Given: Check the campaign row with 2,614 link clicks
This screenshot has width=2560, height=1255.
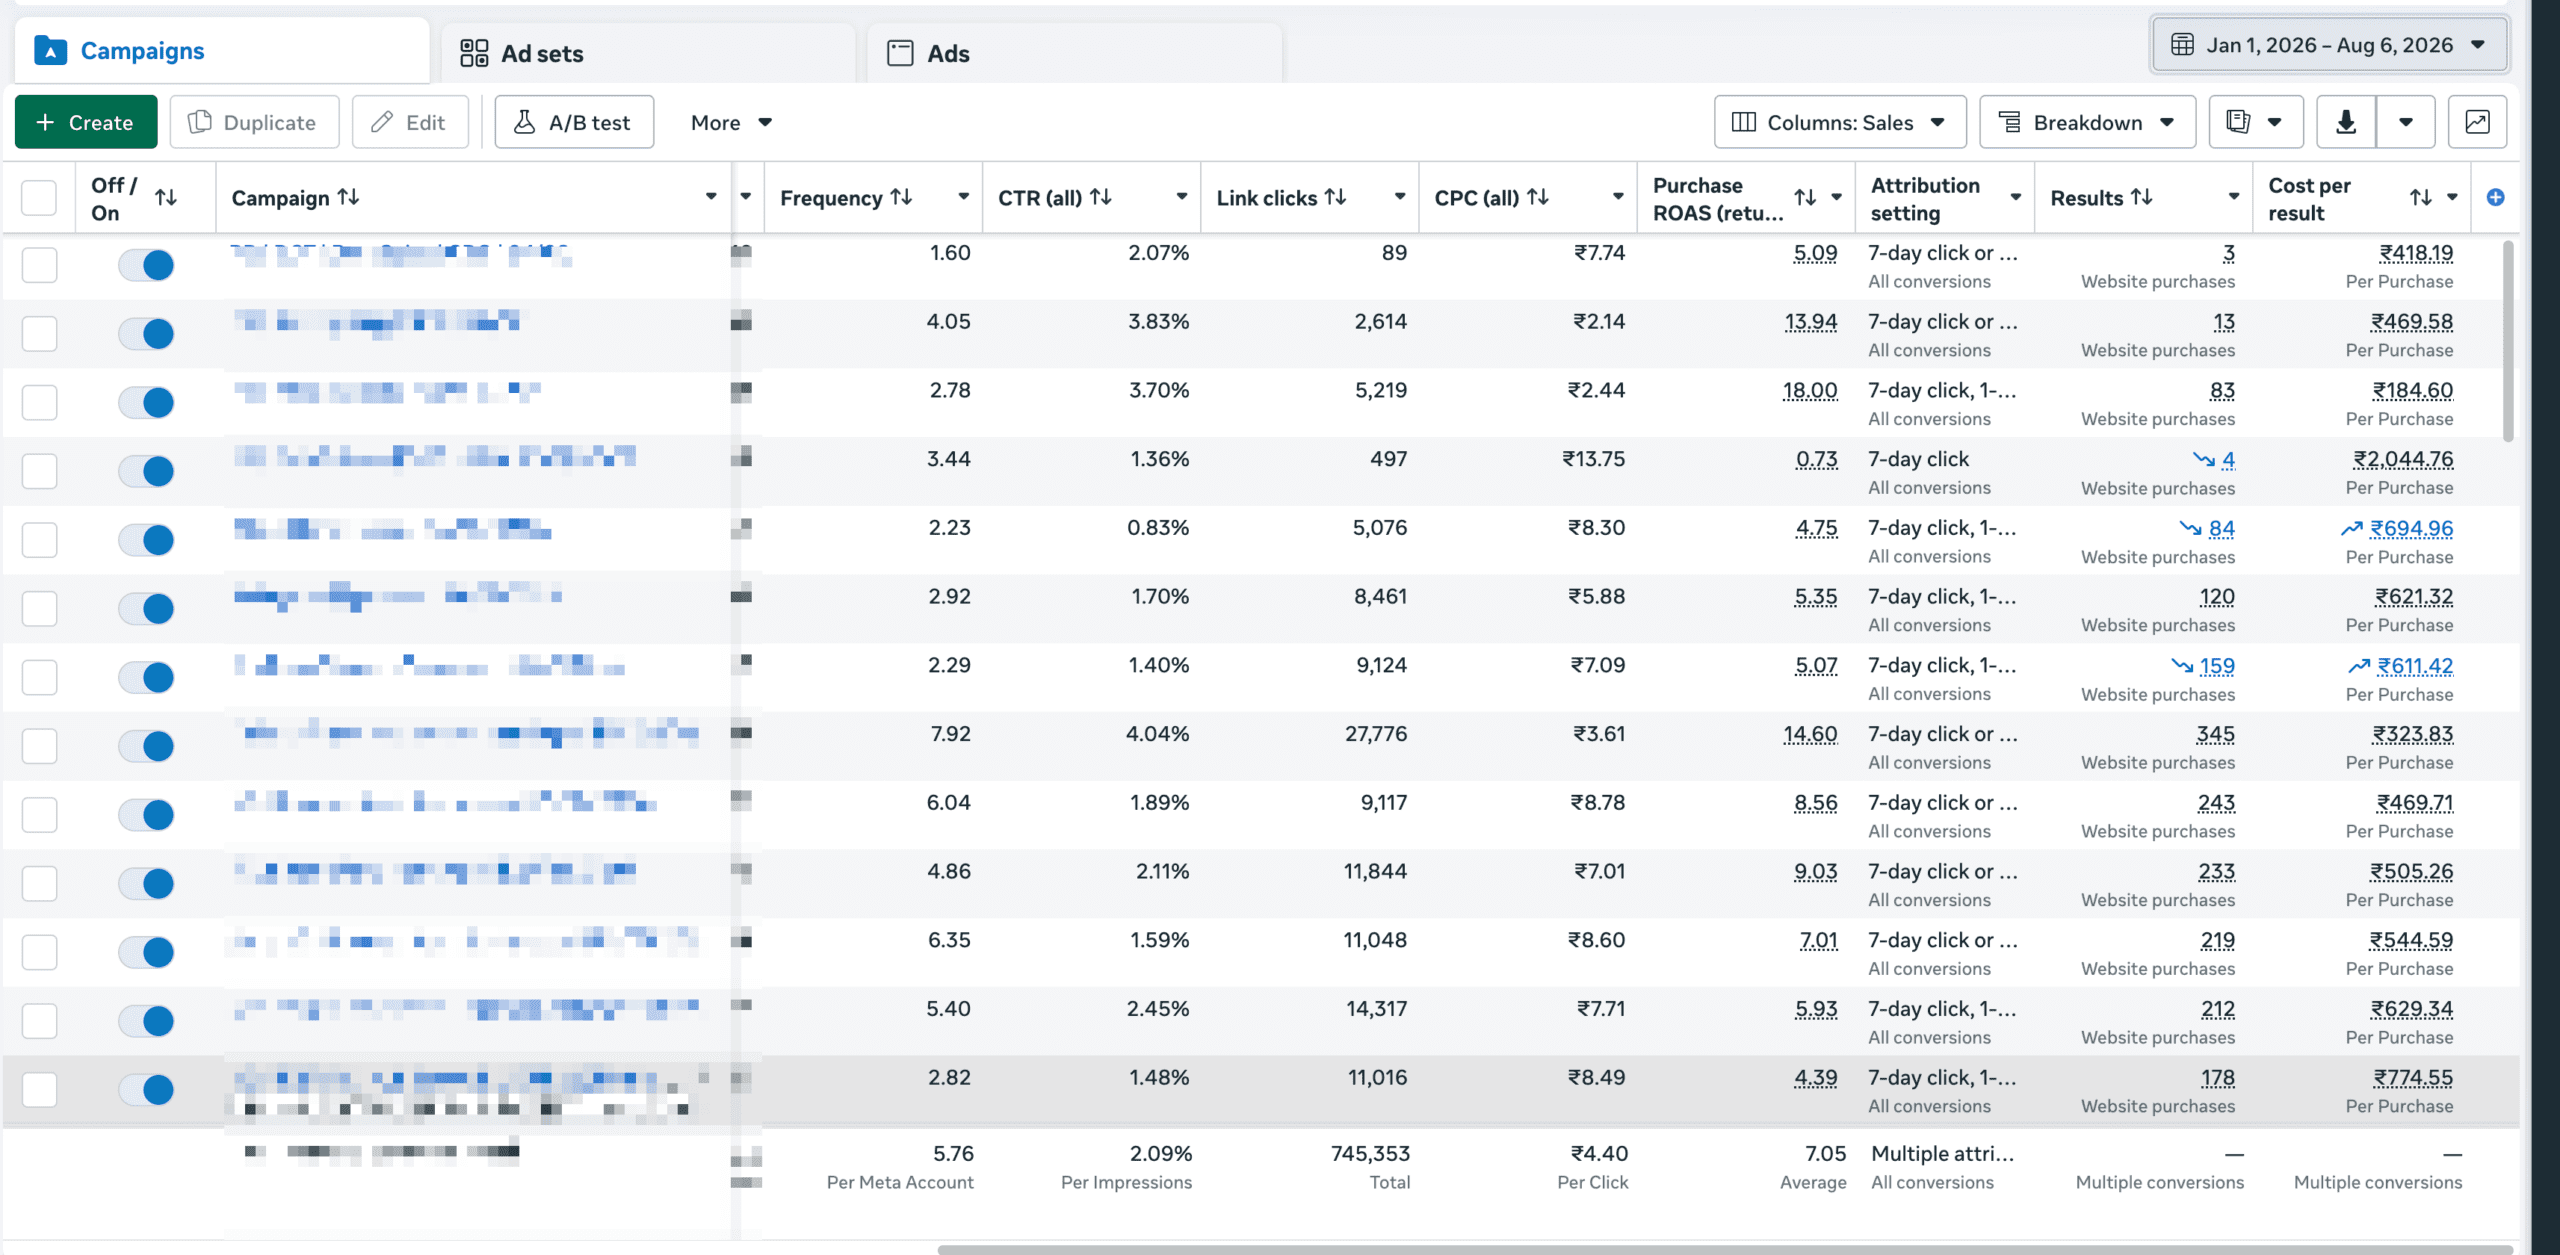Looking at the screenshot, I should [x=39, y=333].
